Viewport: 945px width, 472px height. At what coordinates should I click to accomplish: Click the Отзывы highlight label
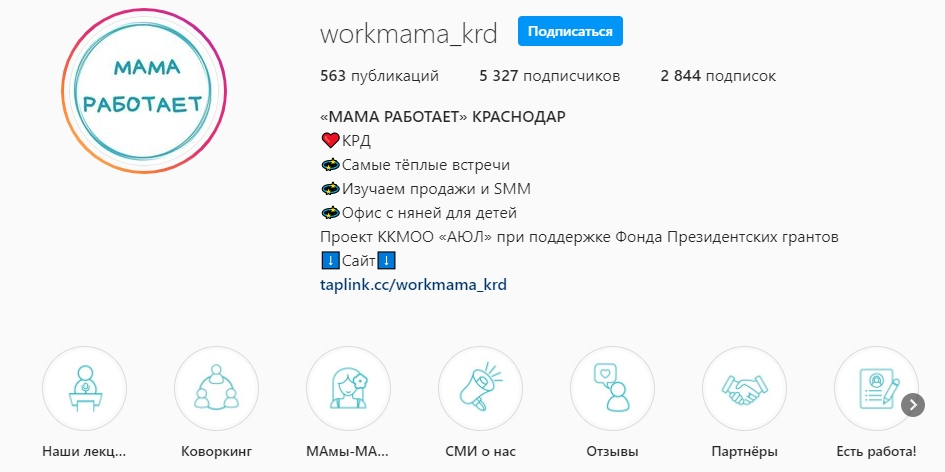(x=612, y=452)
